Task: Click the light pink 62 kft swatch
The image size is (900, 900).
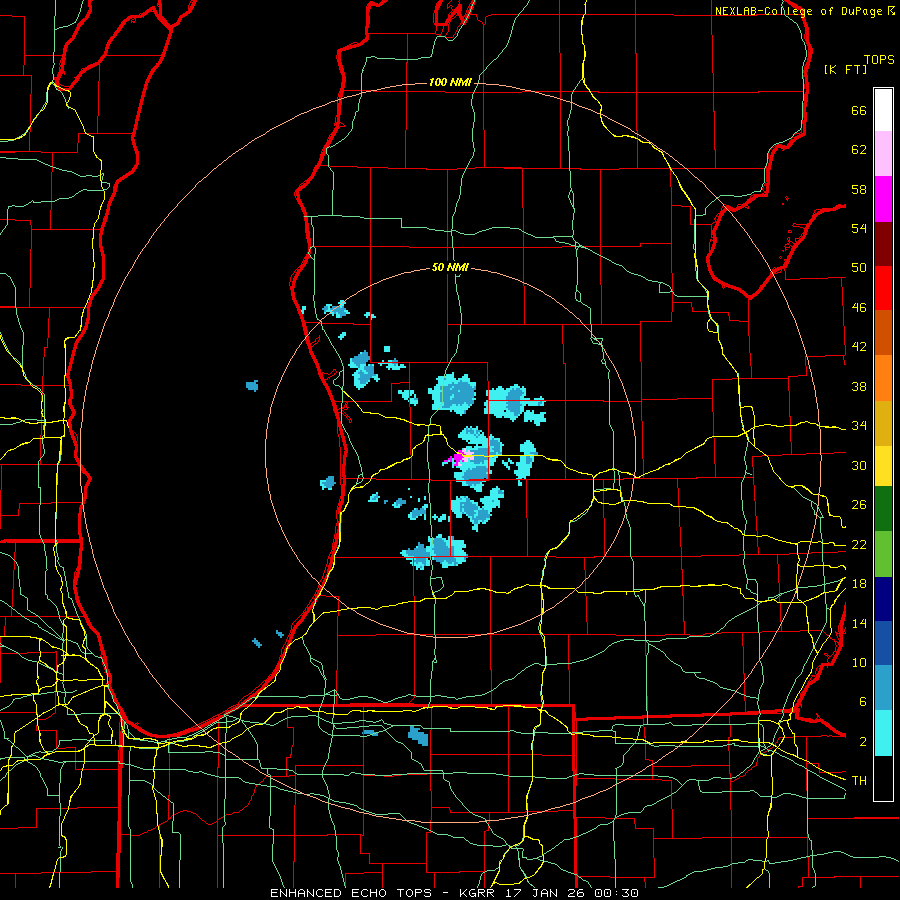Action: (883, 154)
